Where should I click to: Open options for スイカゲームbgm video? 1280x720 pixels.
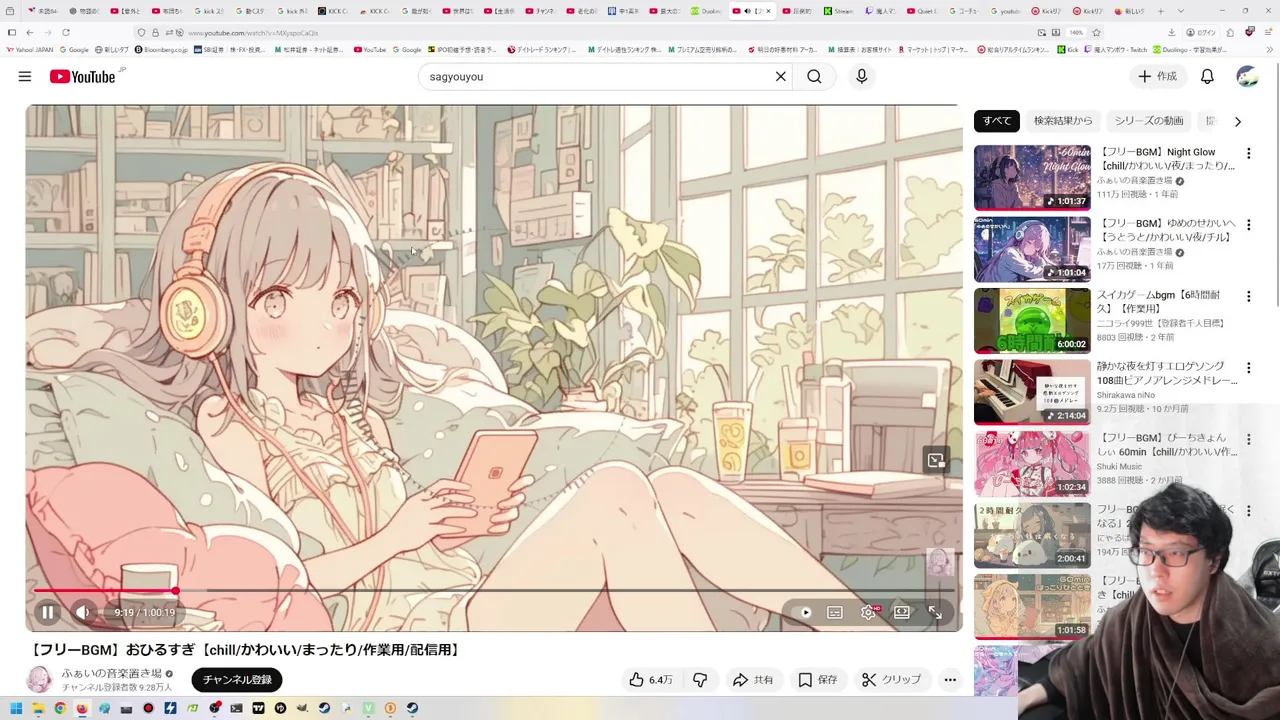tap(1248, 296)
